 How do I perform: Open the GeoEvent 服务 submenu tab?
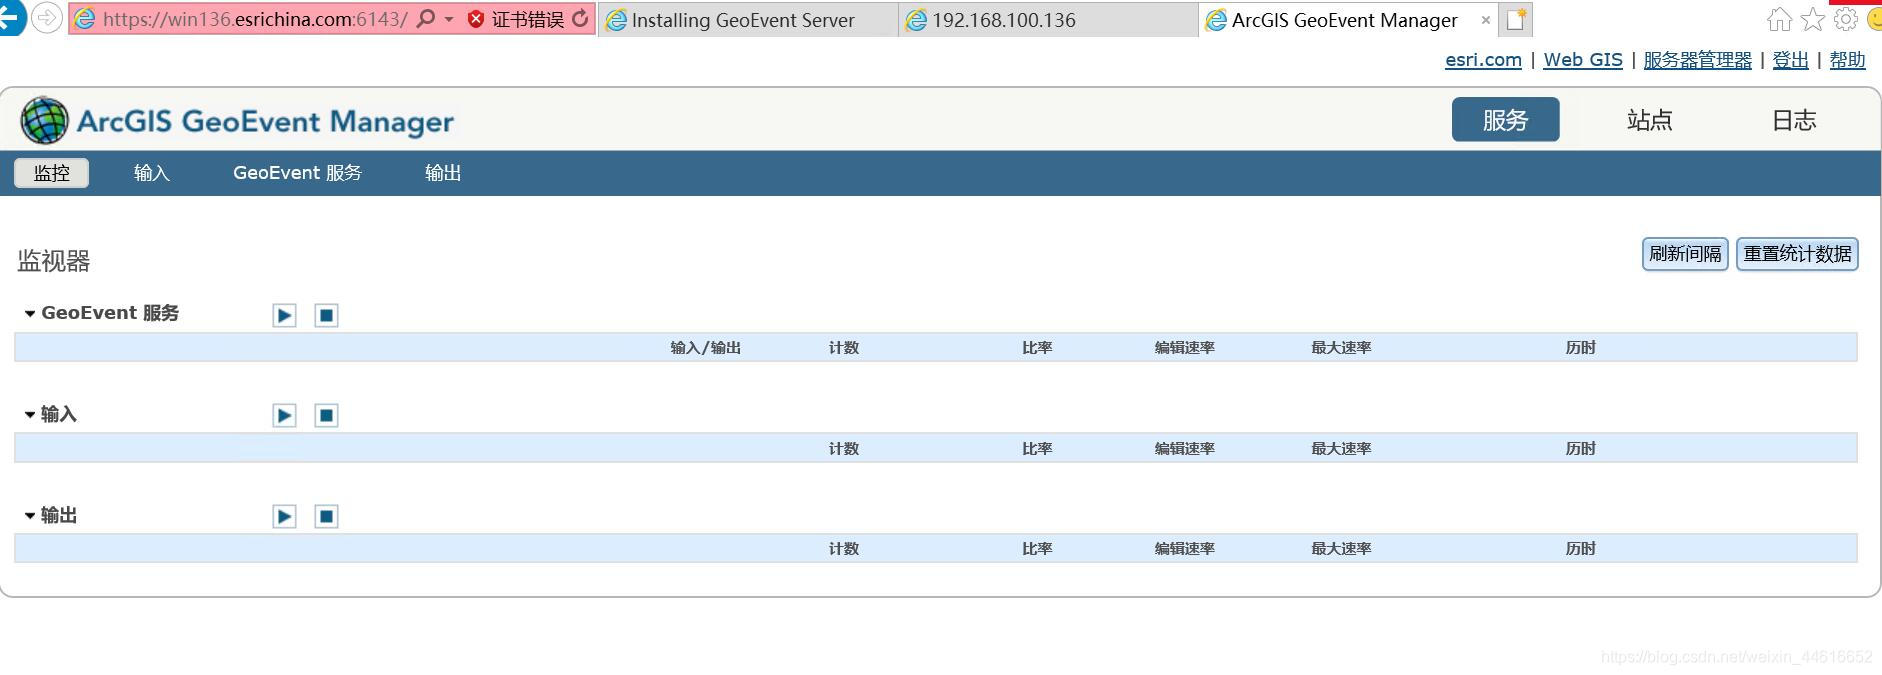point(297,173)
